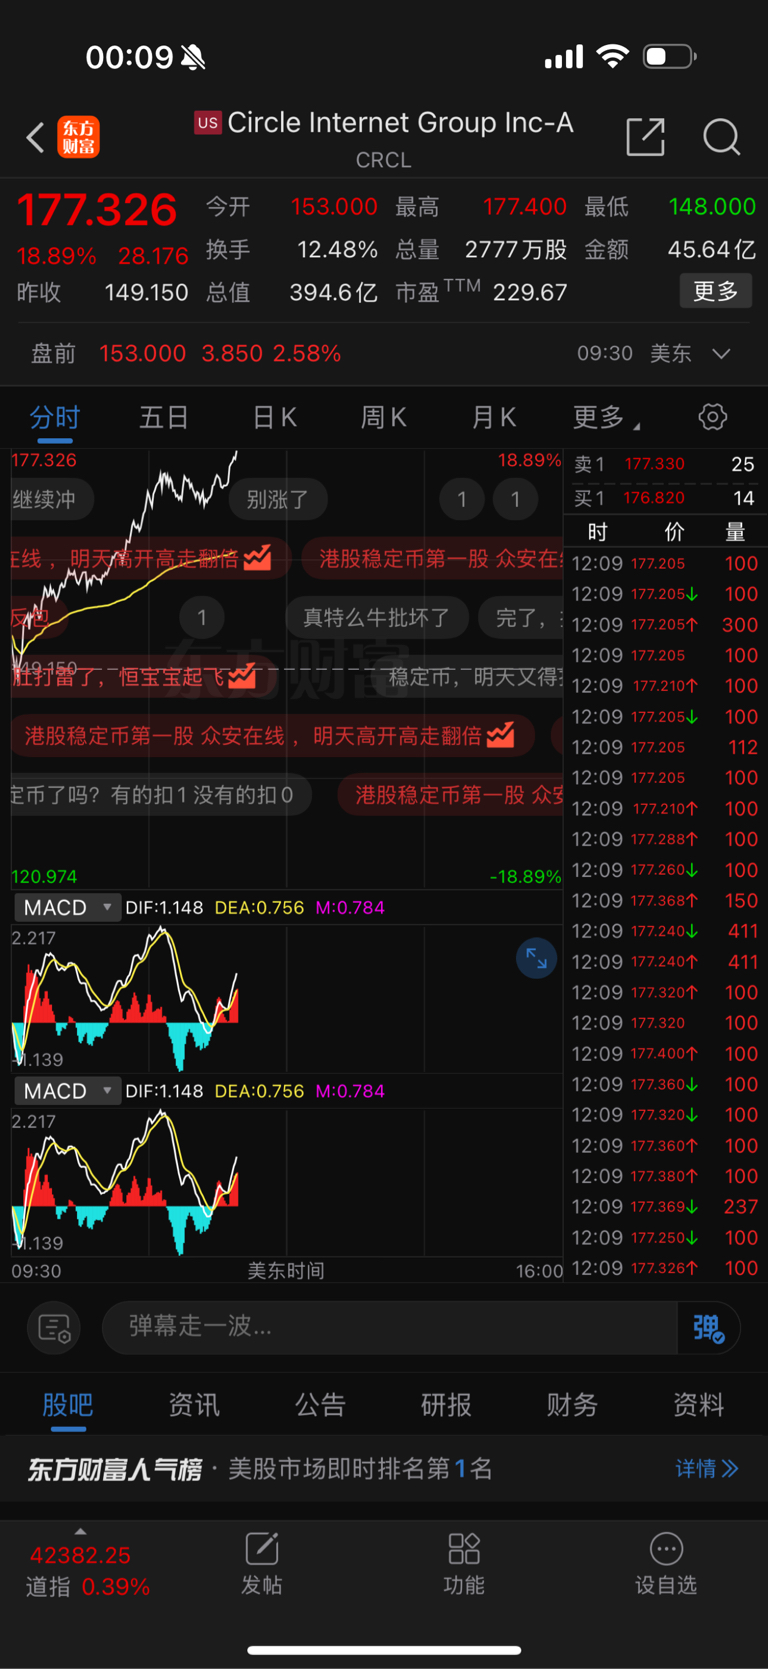The width and height of the screenshot is (768, 1669).
Task: Tap the back arrow icon
Action: (x=36, y=137)
